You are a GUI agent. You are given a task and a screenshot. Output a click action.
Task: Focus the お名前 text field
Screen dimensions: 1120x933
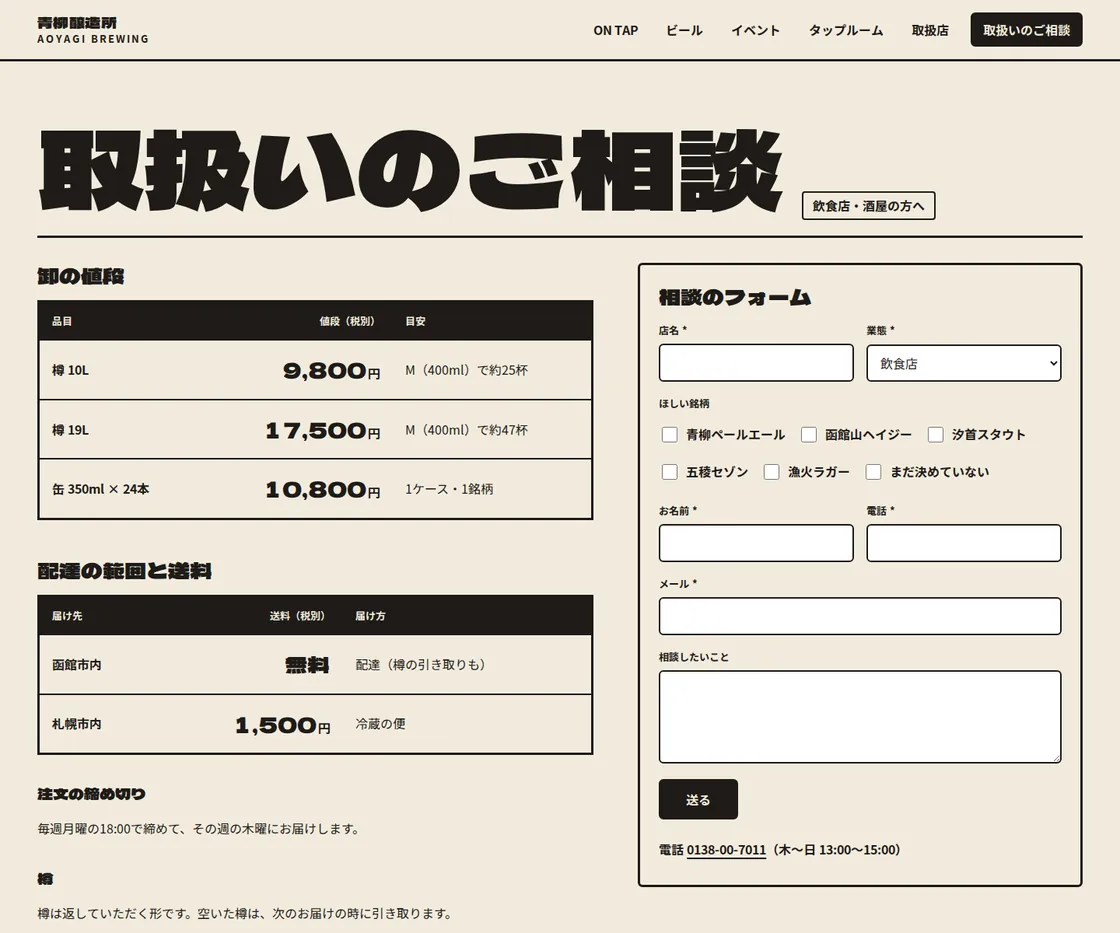pyautogui.click(x=756, y=543)
